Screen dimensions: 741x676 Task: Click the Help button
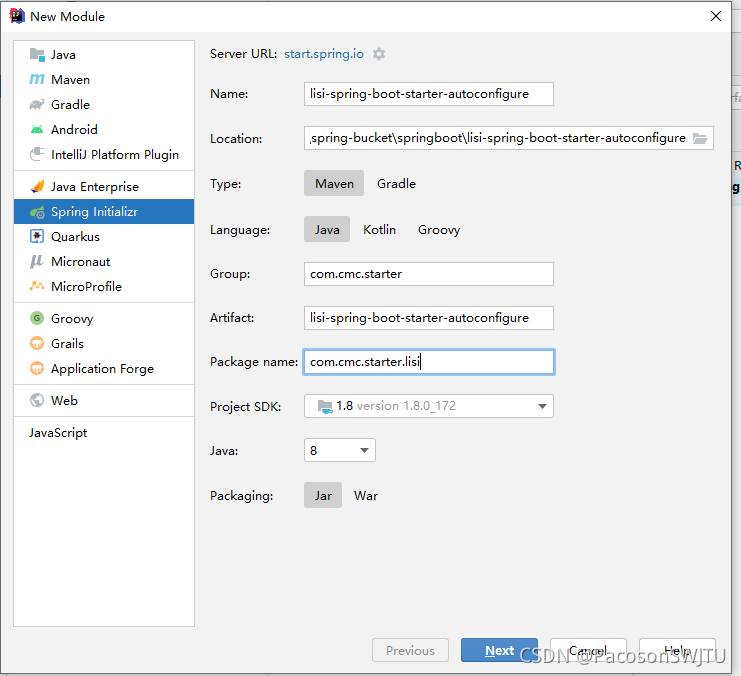[677, 650]
